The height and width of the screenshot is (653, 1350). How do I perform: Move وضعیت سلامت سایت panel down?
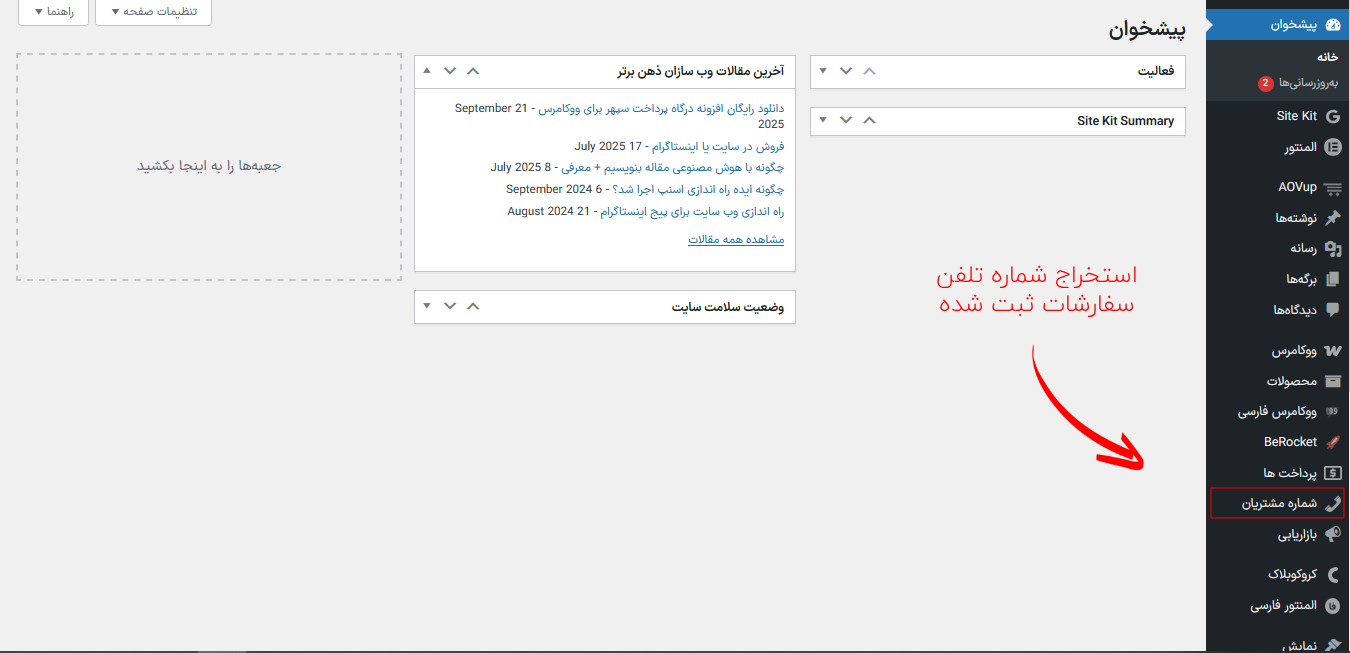pos(450,306)
